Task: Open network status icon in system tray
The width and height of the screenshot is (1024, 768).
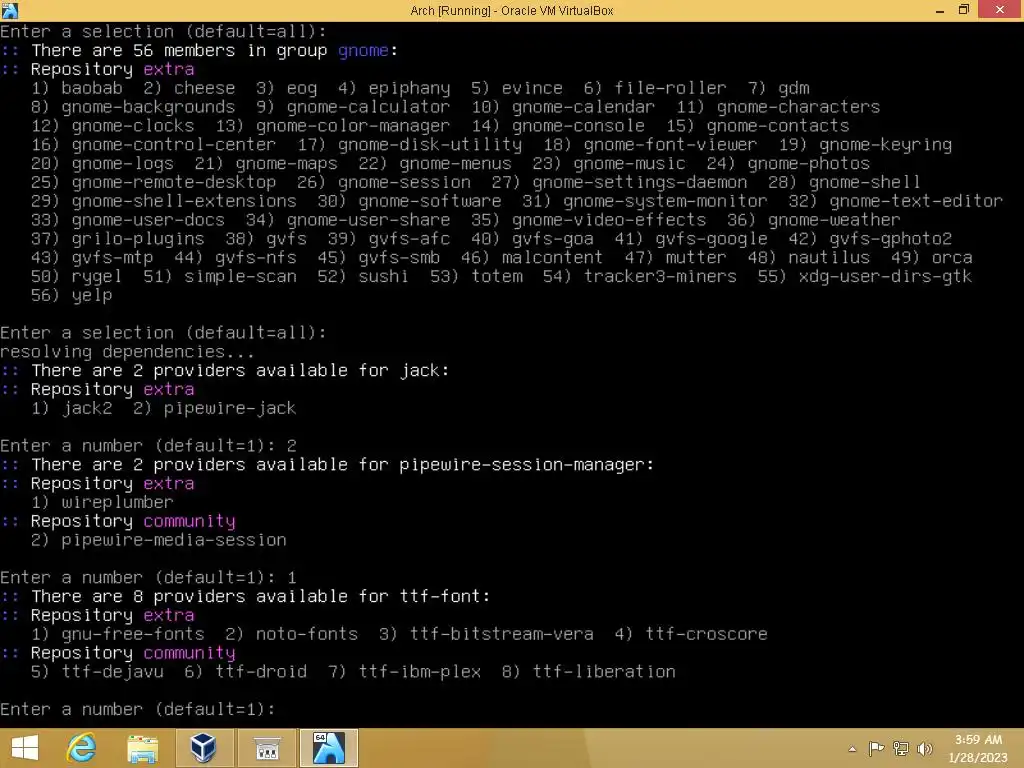Action: (901, 748)
